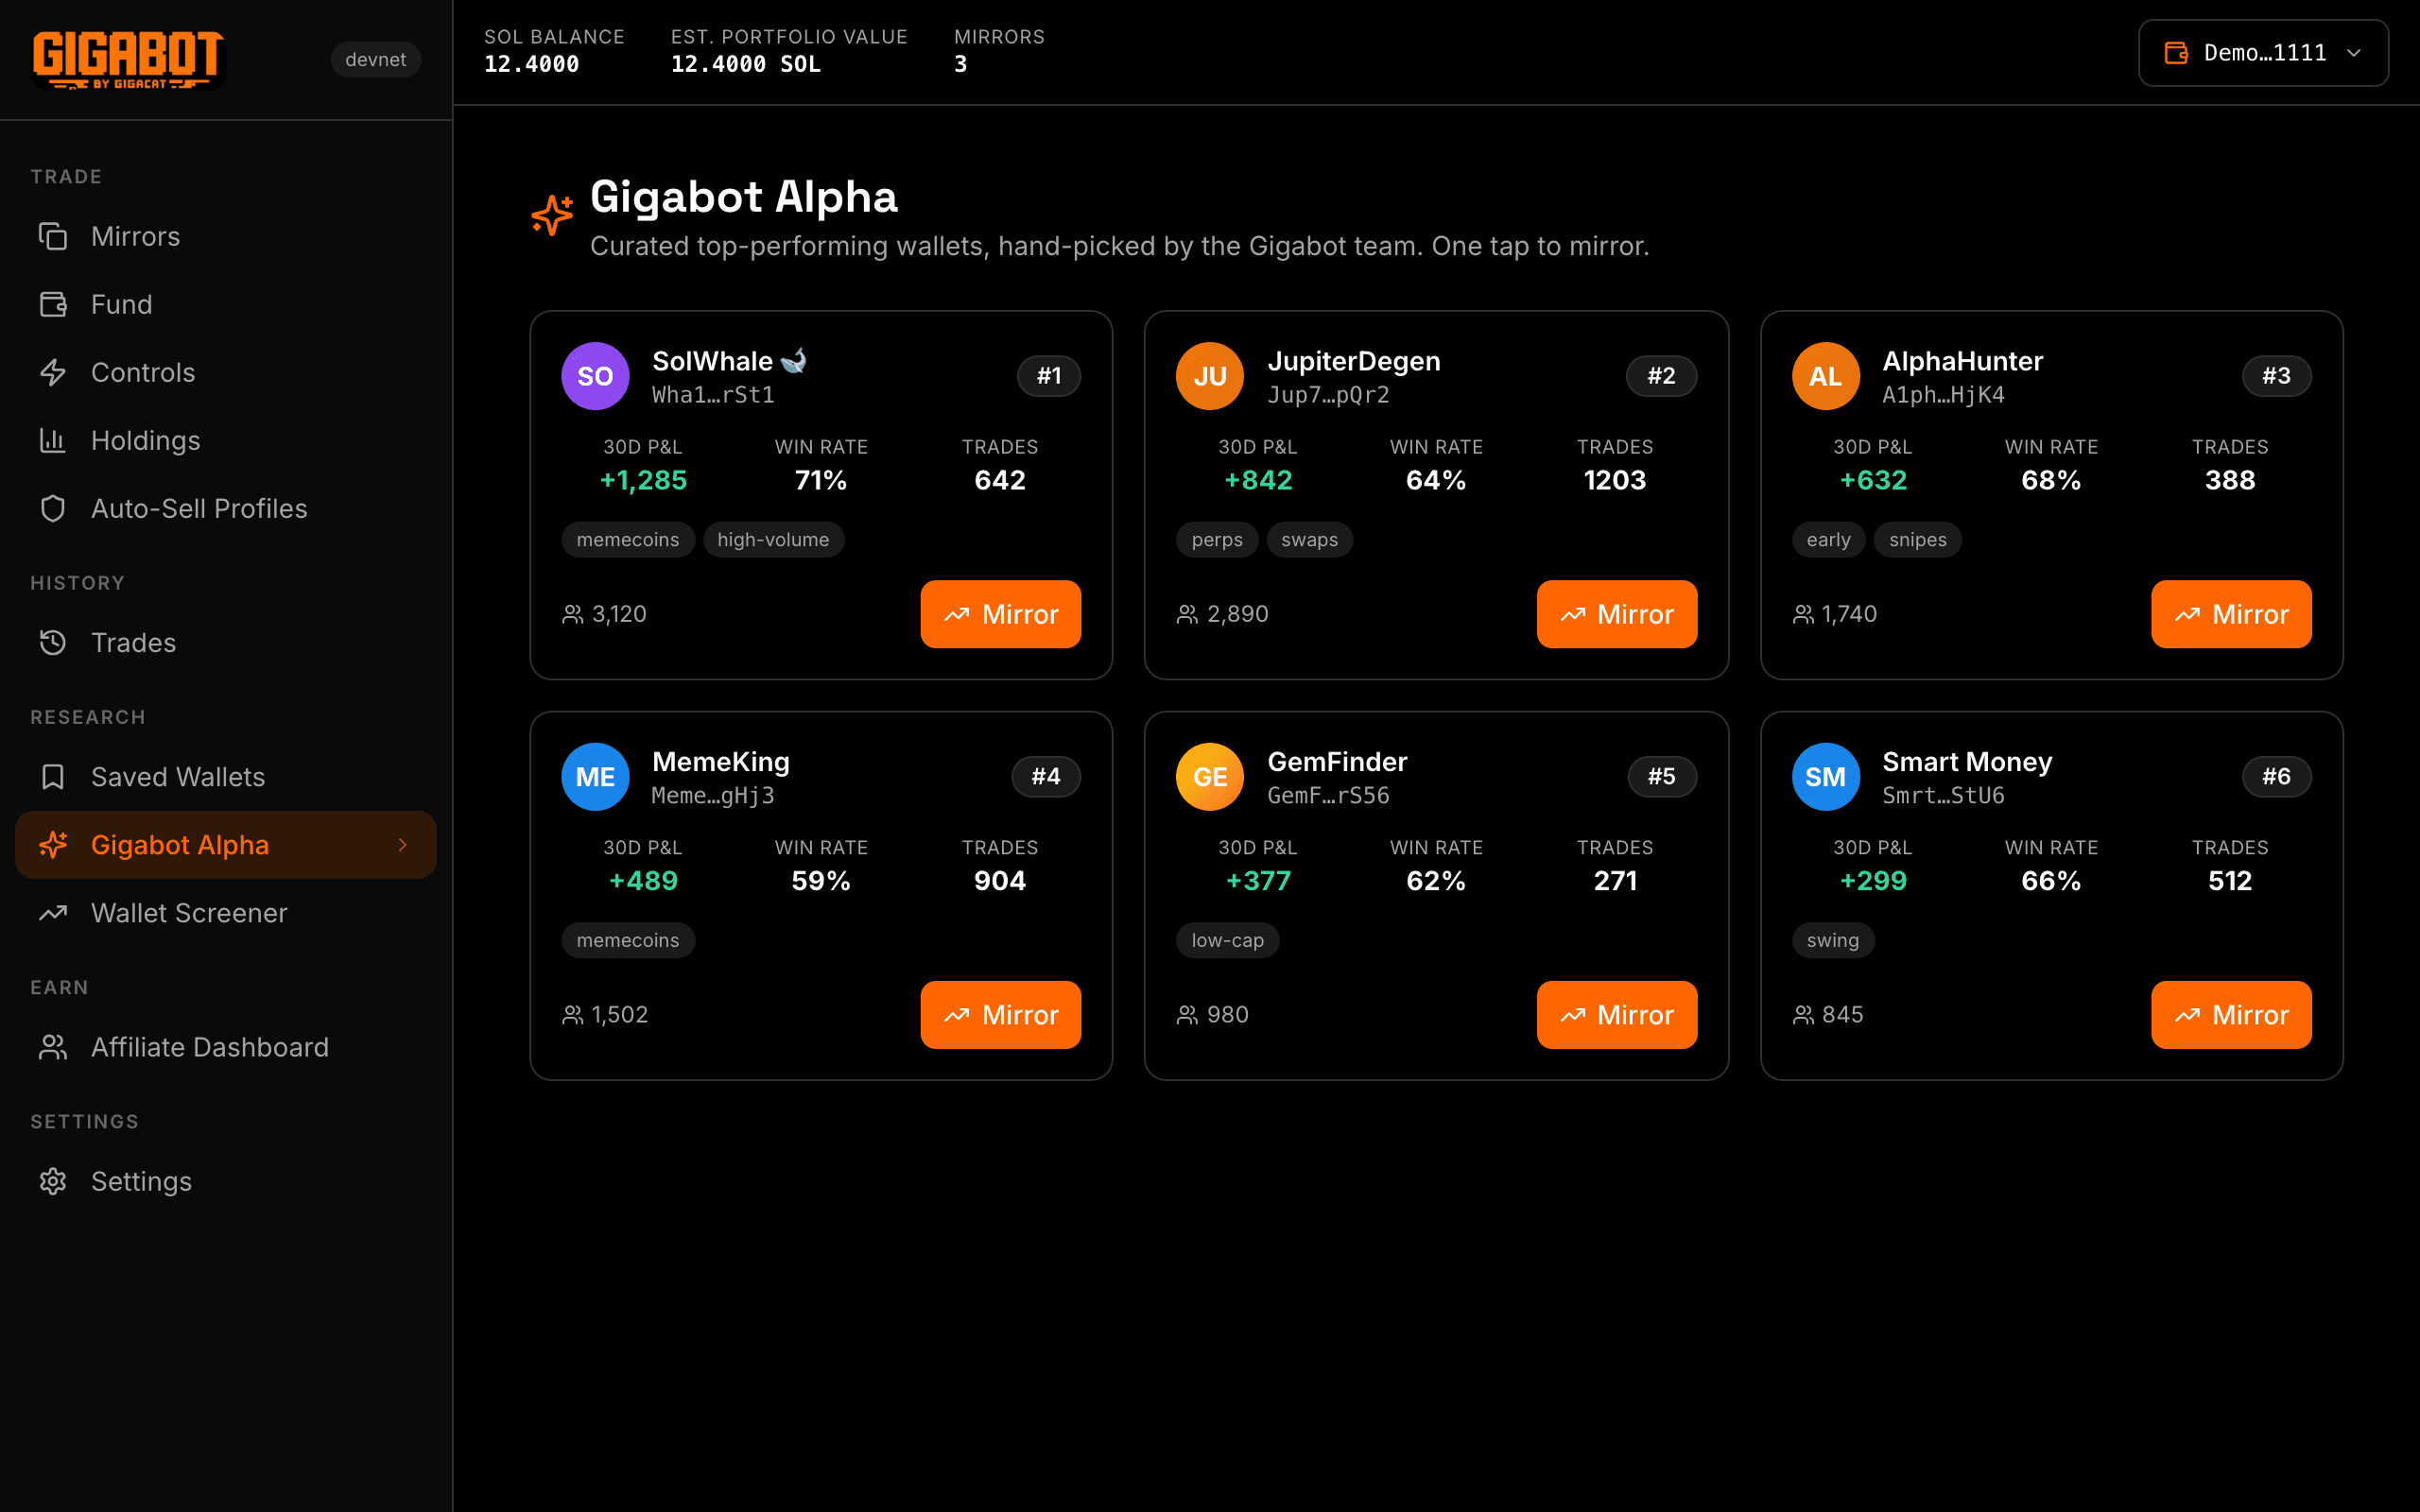Click the ME avatar on MemeKing card
The image size is (2420, 1512).
[x=595, y=777]
